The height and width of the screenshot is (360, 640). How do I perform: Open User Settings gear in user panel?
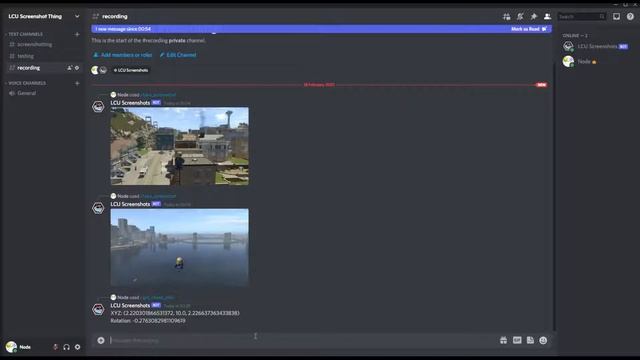(78, 347)
